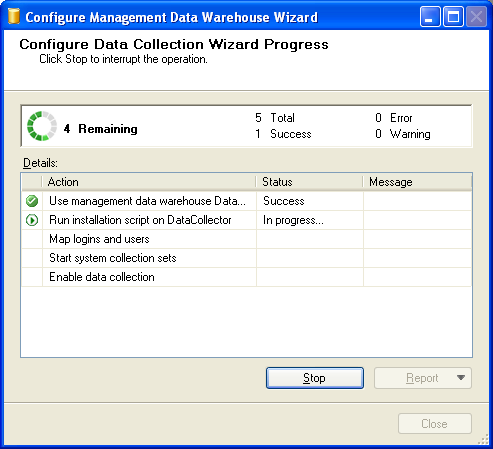Click the Report button label
The height and width of the screenshot is (449, 493).
(x=422, y=378)
